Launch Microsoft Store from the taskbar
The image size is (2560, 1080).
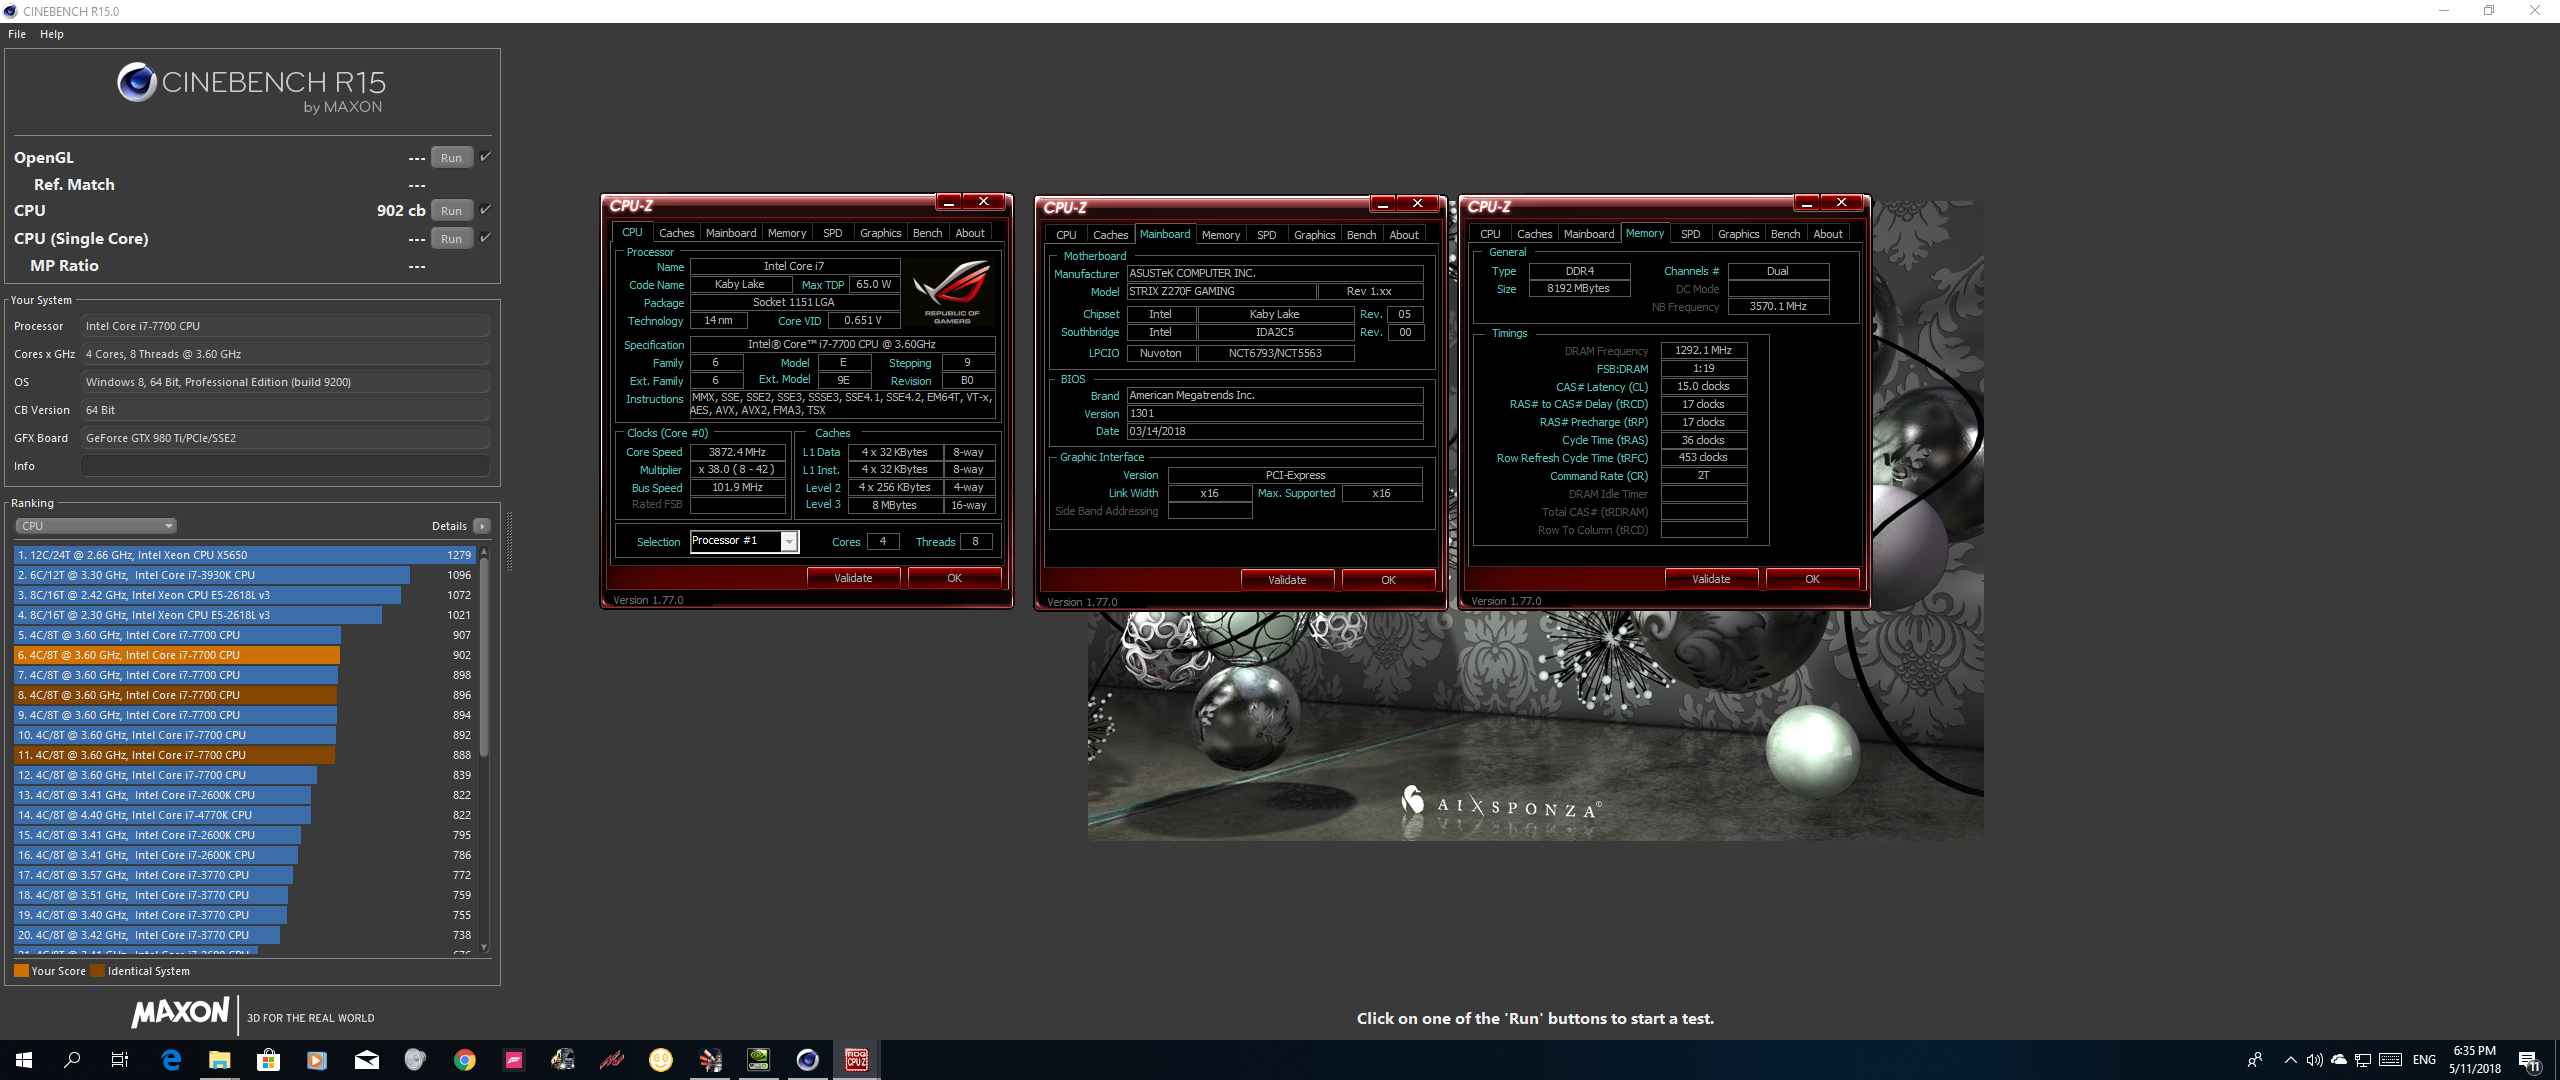(x=268, y=1060)
